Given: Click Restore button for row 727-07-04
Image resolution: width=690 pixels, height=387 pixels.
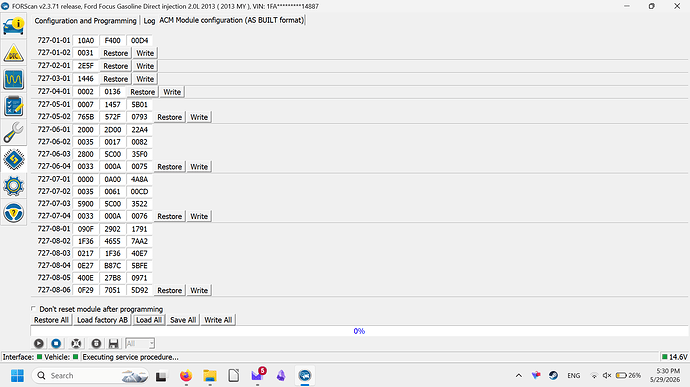Looking at the screenshot, I should pos(169,216).
